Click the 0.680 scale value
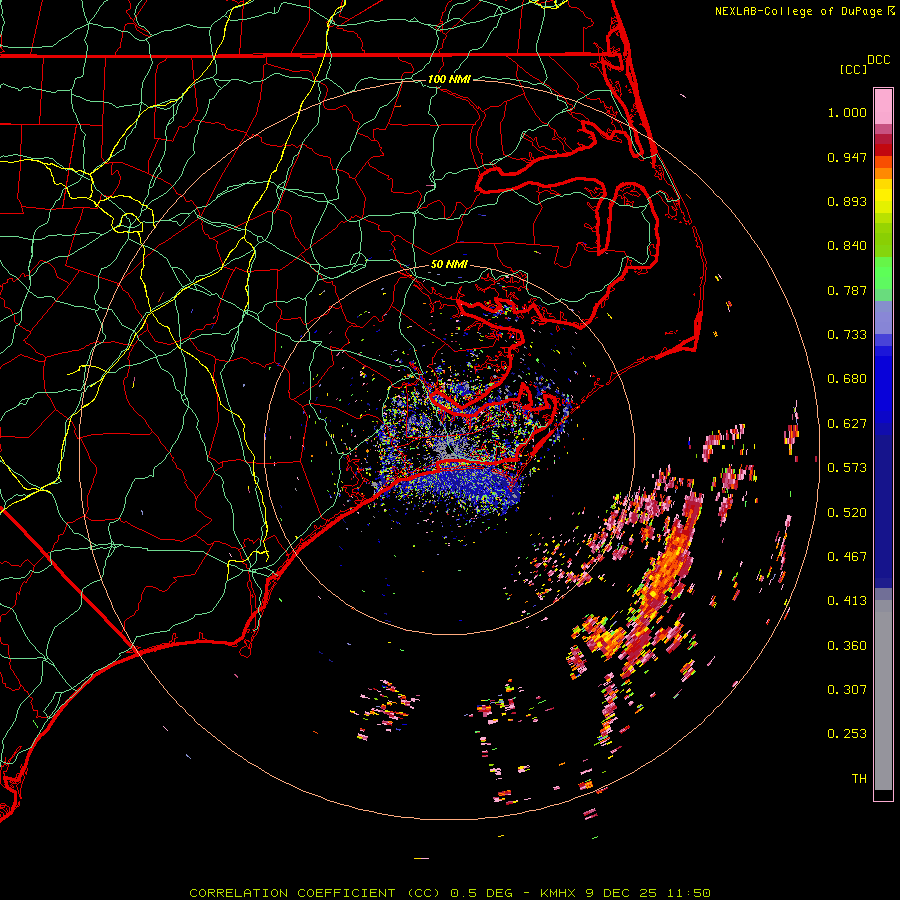The width and height of the screenshot is (900, 900). click(x=847, y=379)
